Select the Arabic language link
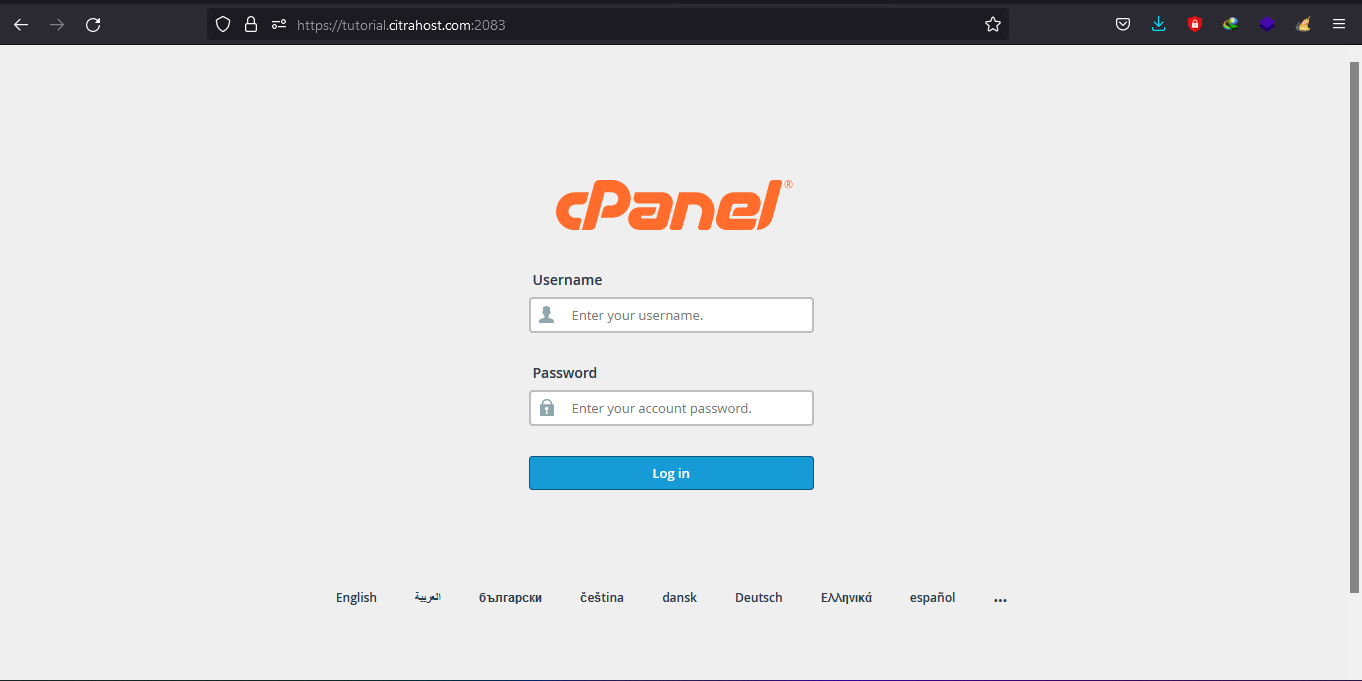 [428, 597]
